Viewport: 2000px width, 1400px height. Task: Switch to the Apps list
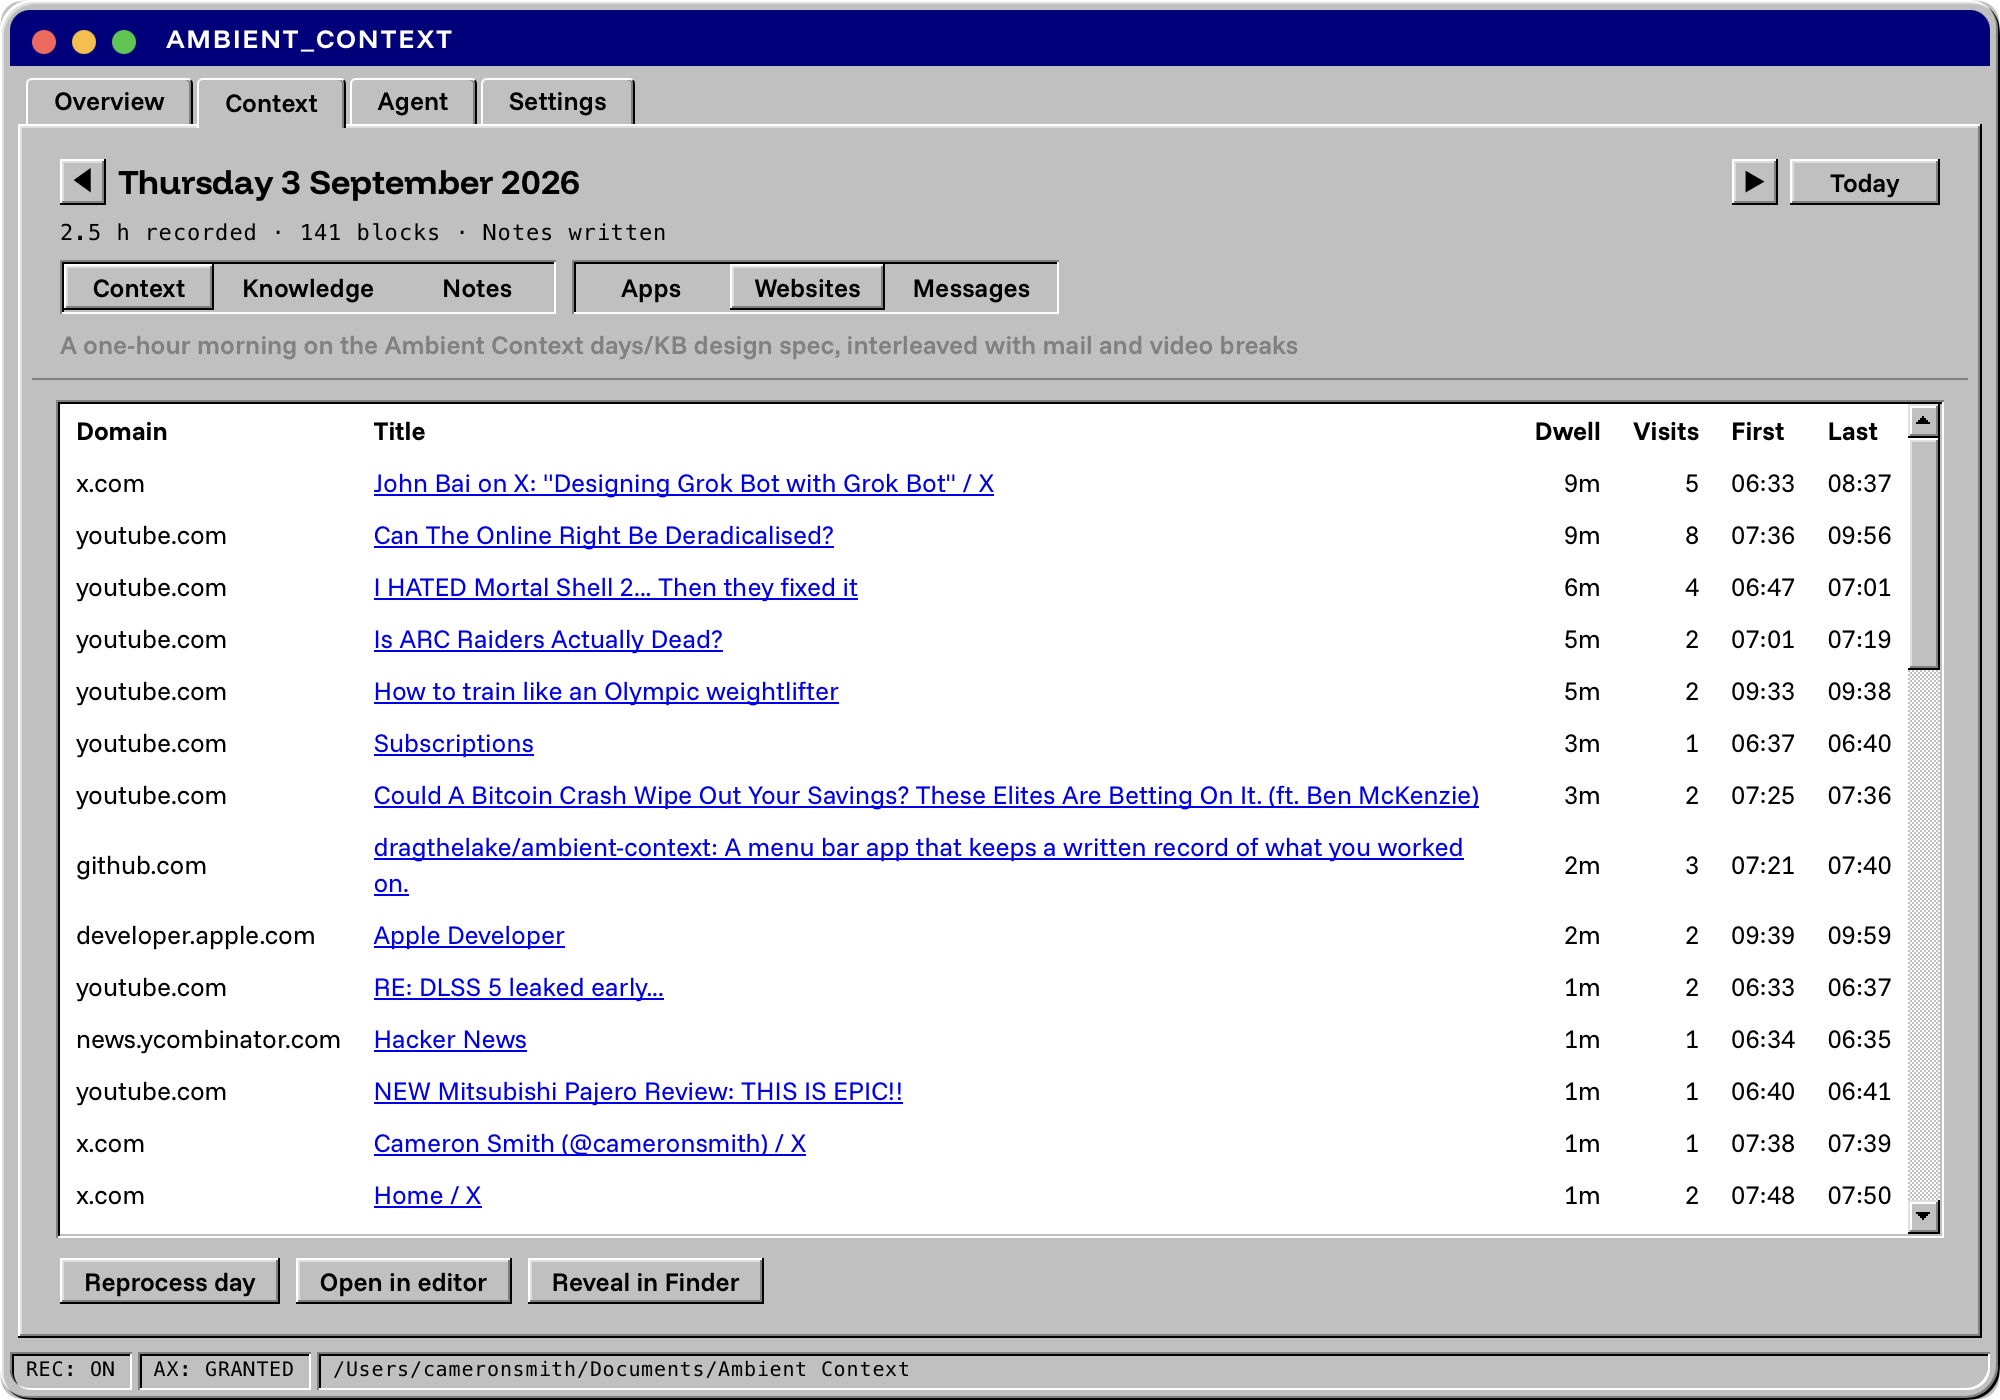[651, 288]
